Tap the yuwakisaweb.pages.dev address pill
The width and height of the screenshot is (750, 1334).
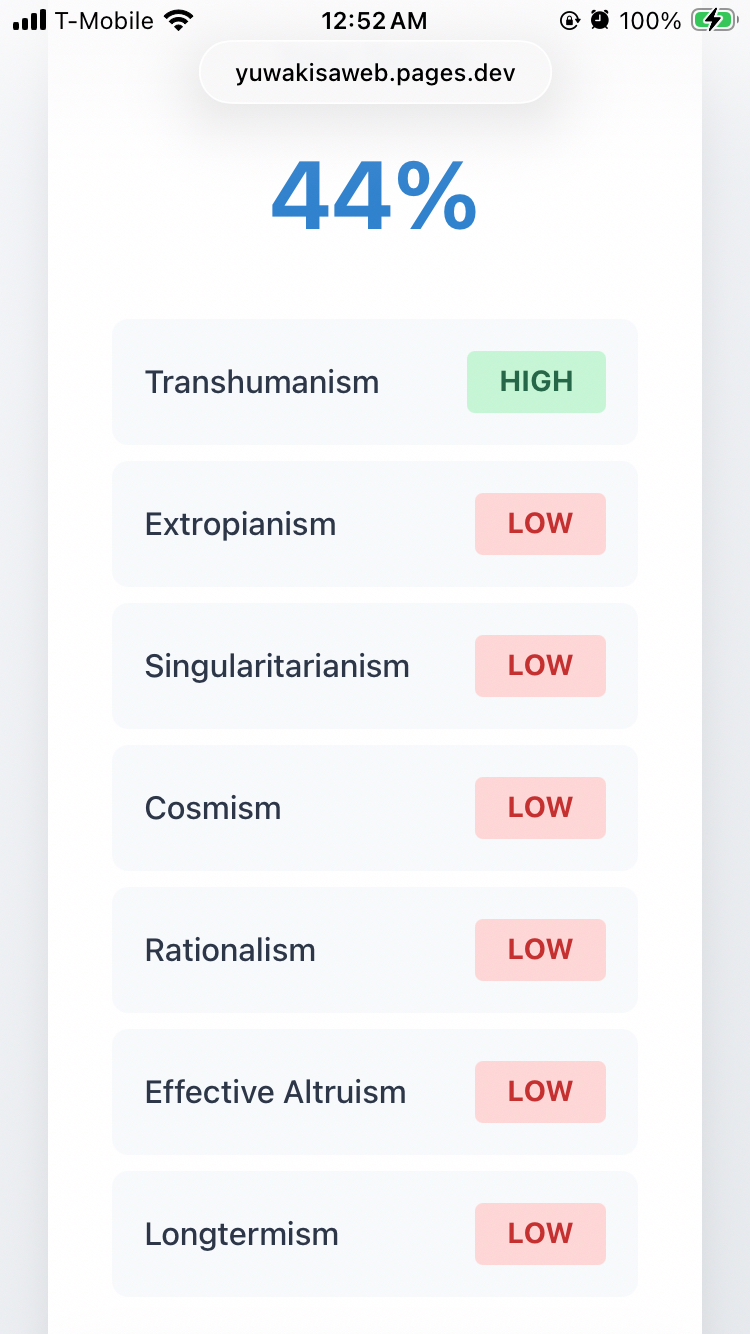[x=375, y=72]
